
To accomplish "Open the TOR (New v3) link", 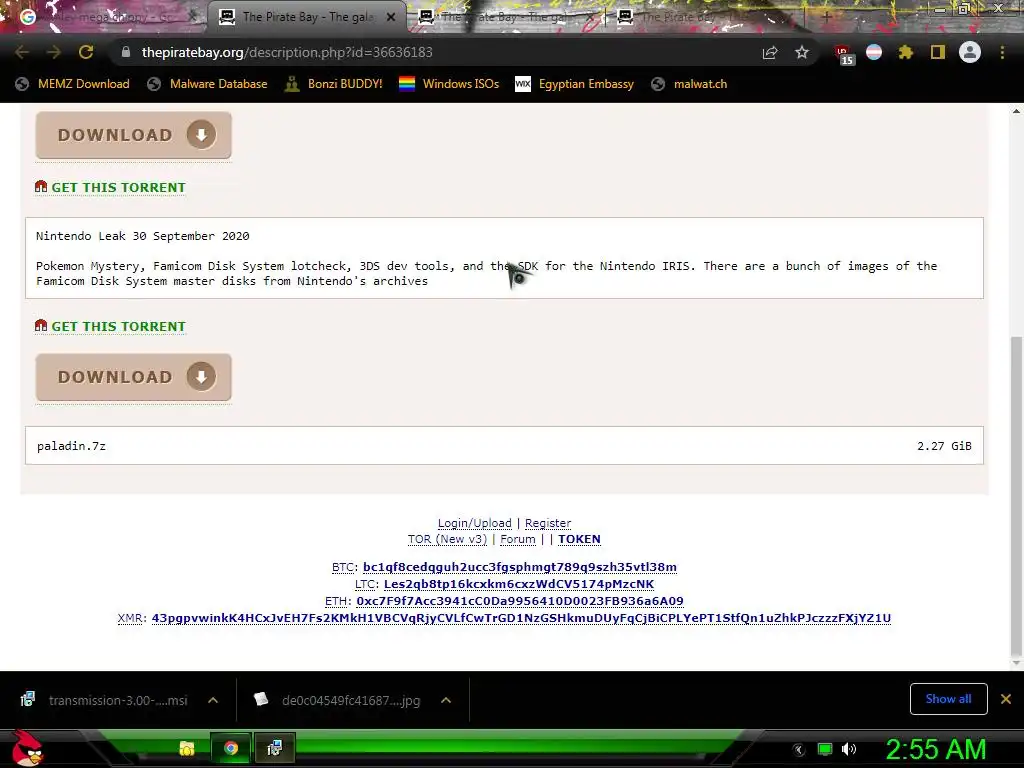I will (447, 539).
